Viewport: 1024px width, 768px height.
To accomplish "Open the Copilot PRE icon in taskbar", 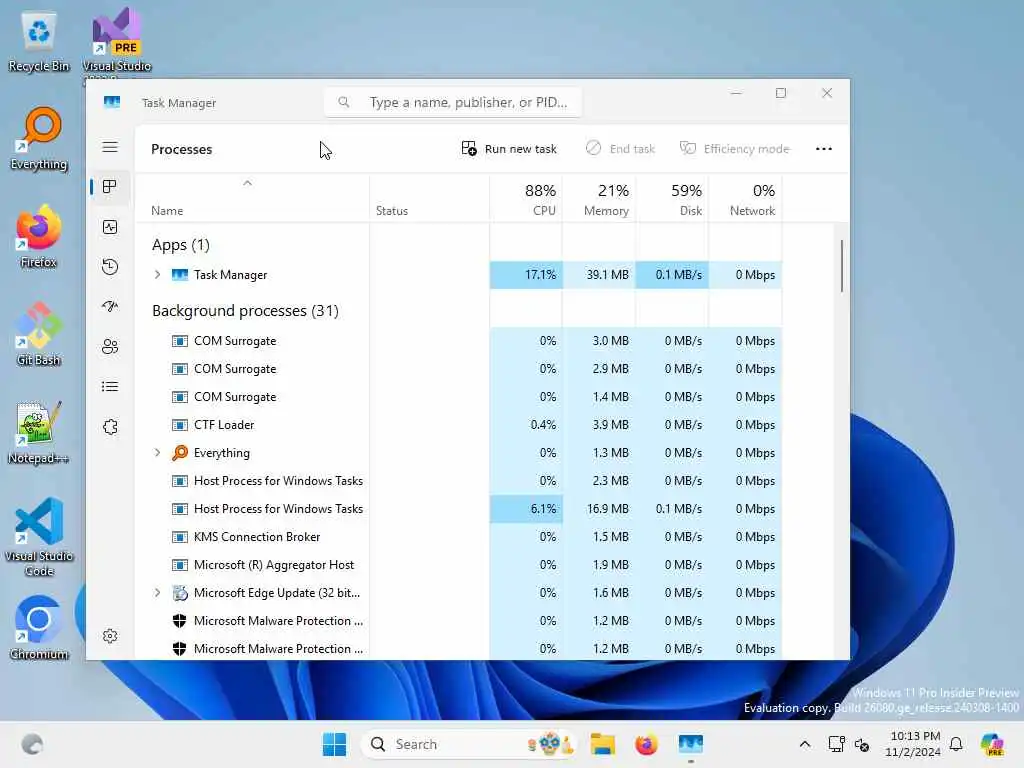I will [x=992, y=744].
